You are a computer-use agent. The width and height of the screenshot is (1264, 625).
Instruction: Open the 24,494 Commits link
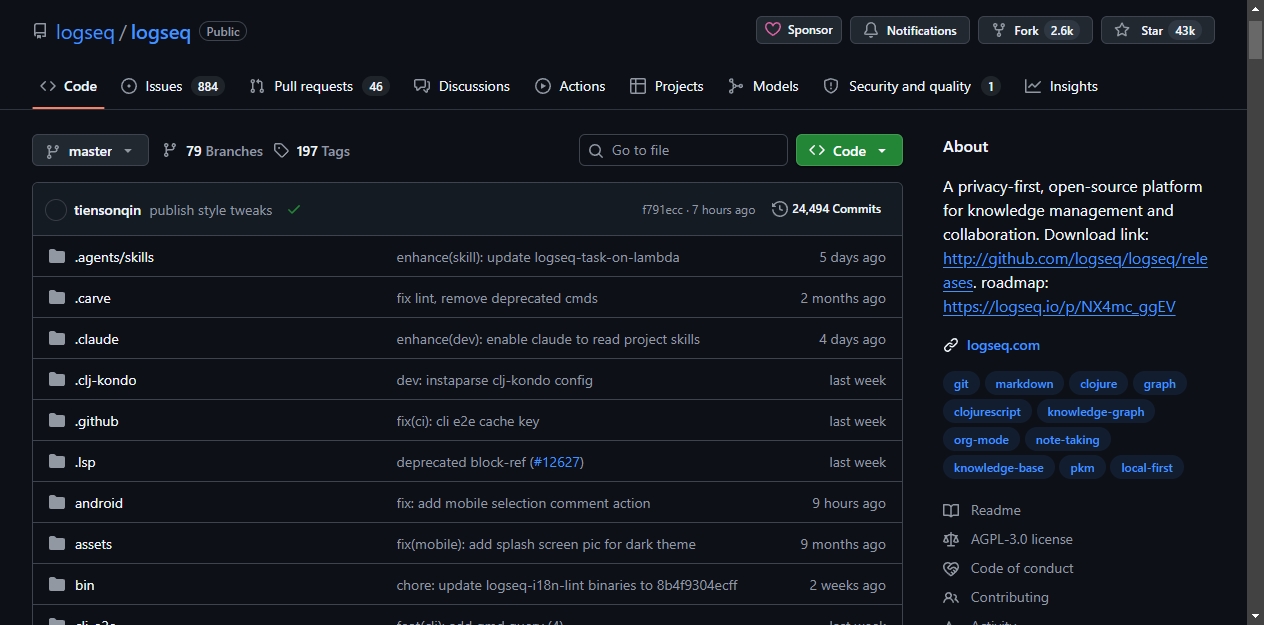(827, 209)
